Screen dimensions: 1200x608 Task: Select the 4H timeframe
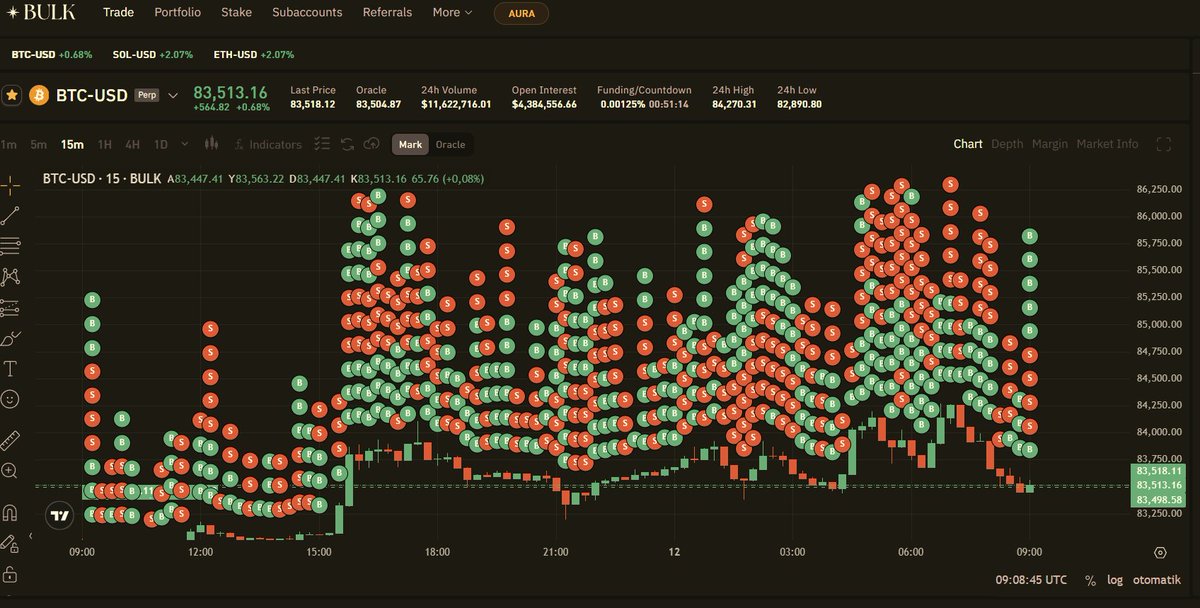click(x=132, y=145)
